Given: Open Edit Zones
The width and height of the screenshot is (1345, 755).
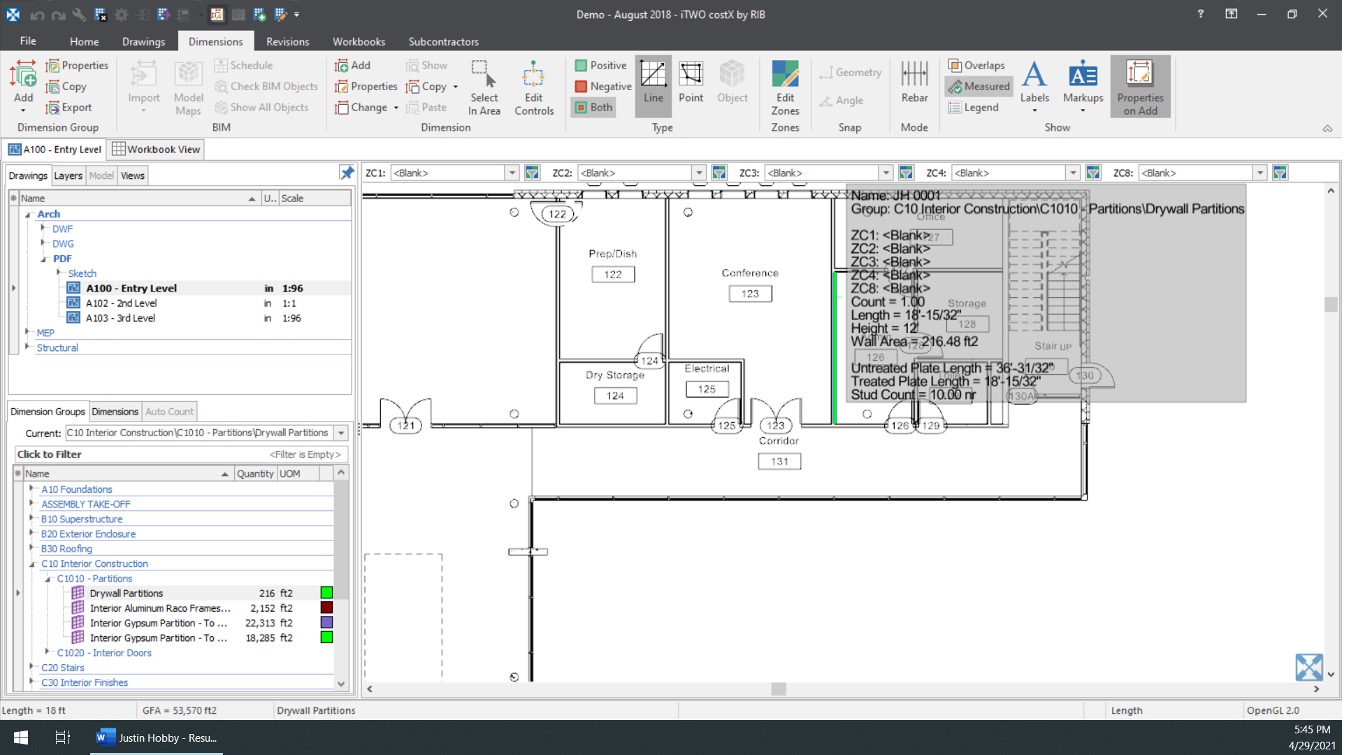Looking at the screenshot, I should [785, 87].
